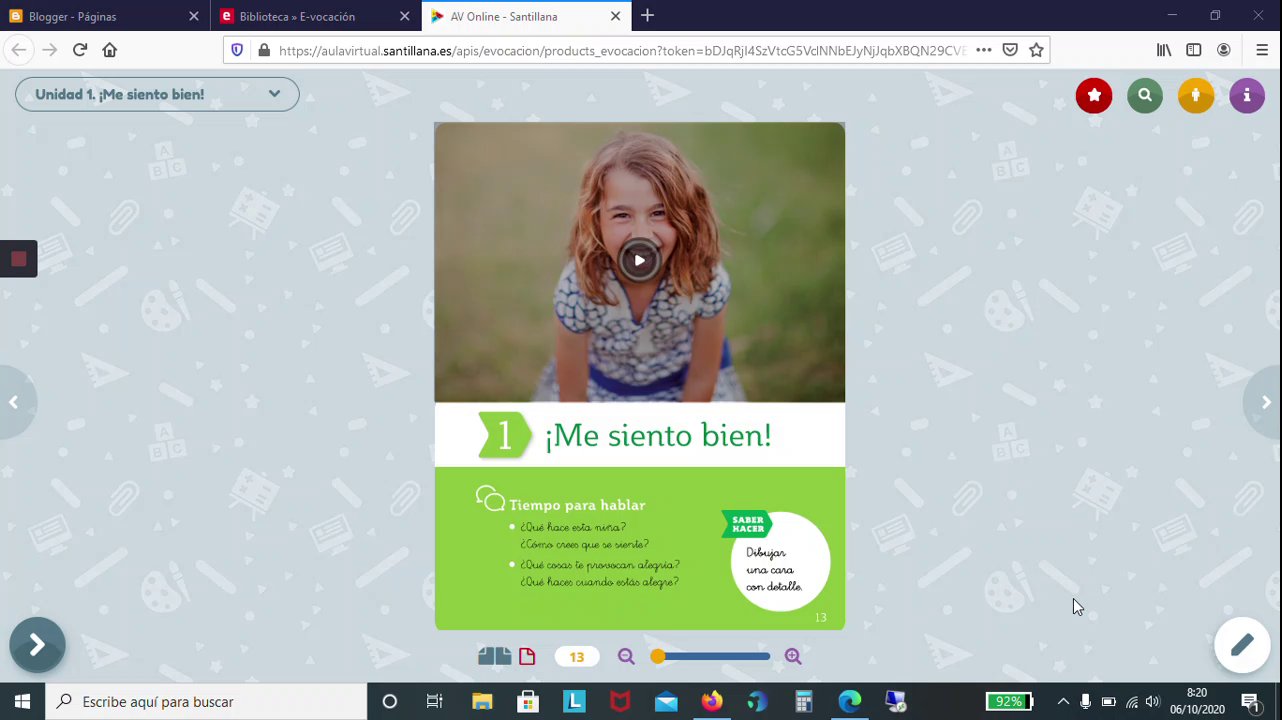
Task: Click the zoom level slider handle
Action: pos(657,657)
